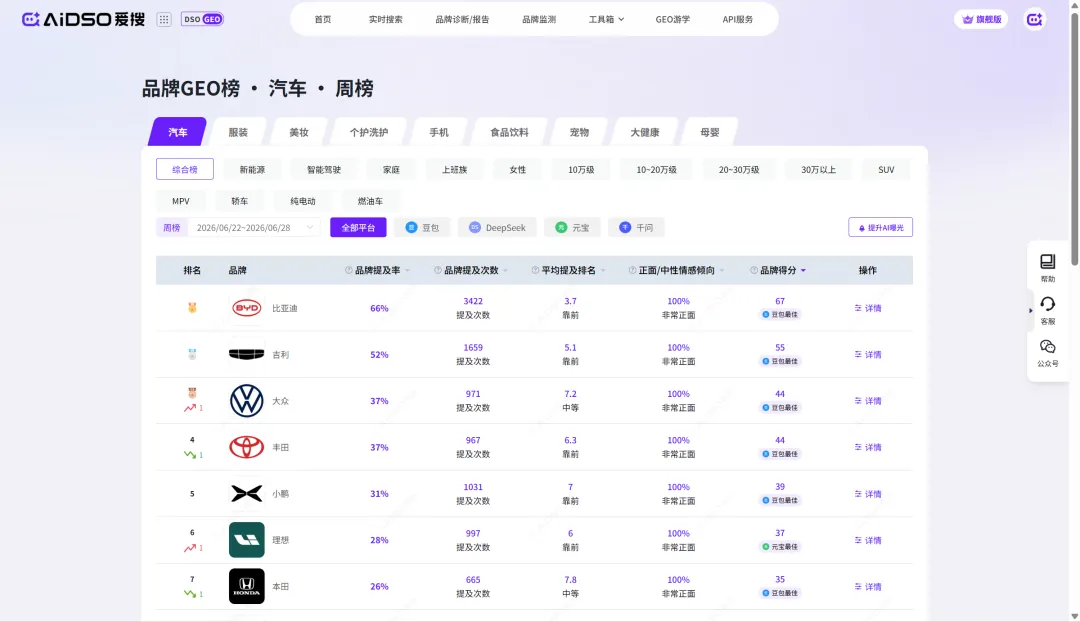Click the 旗舰版 upgrade button

[982, 19]
